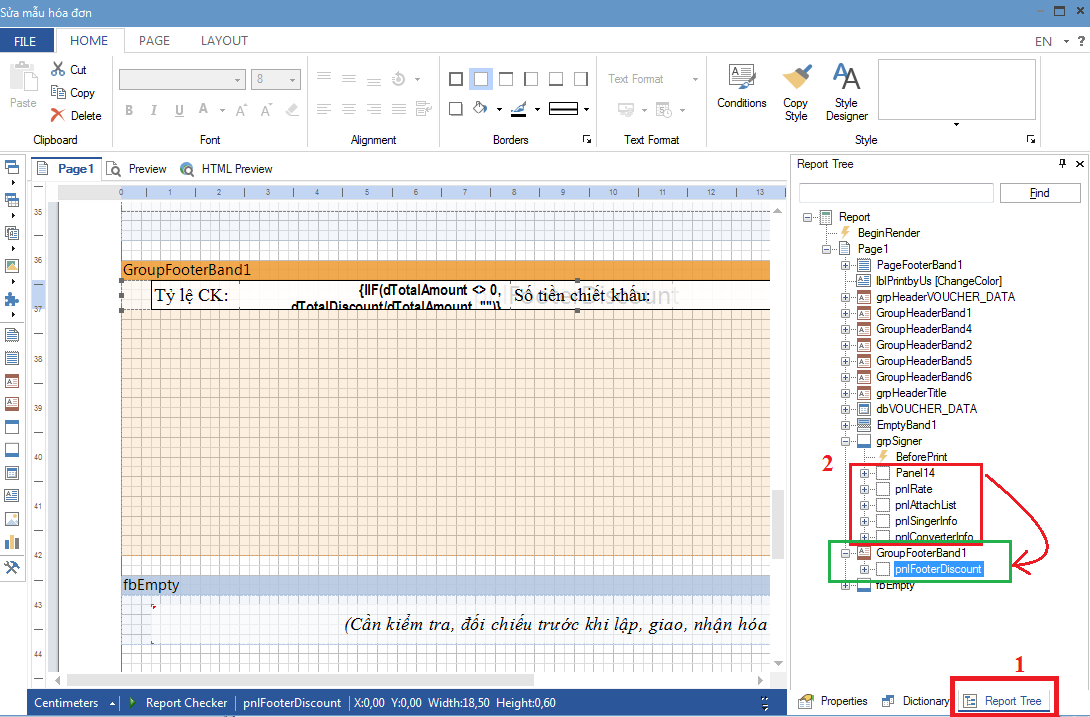Click the Delete red X icon
This screenshot has width=1090, height=717.
tap(58, 115)
